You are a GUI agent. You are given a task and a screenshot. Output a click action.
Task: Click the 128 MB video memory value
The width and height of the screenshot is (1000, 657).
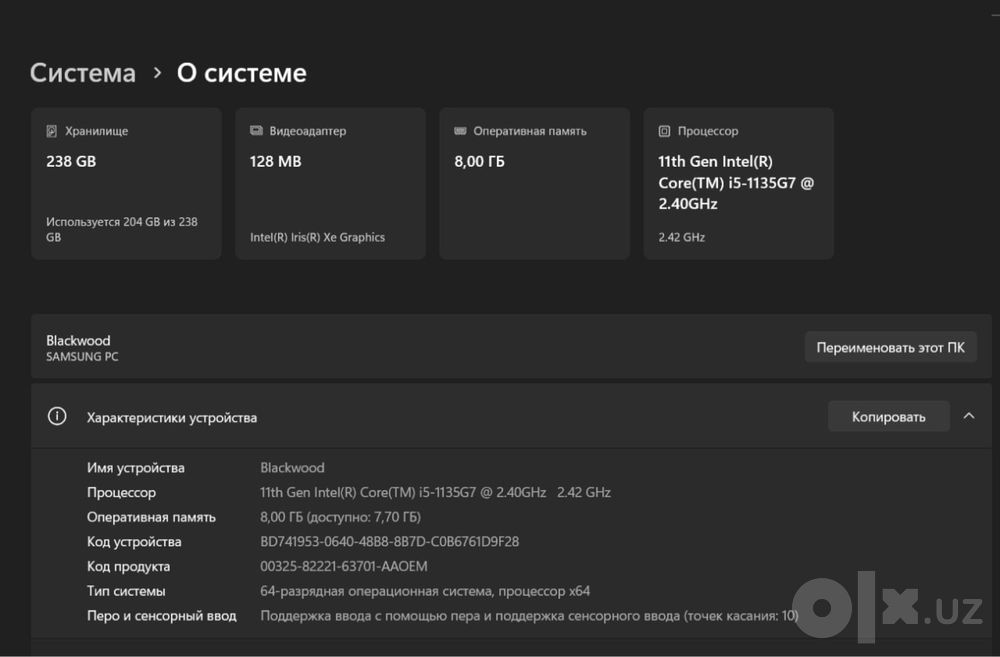click(x=276, y=161)
